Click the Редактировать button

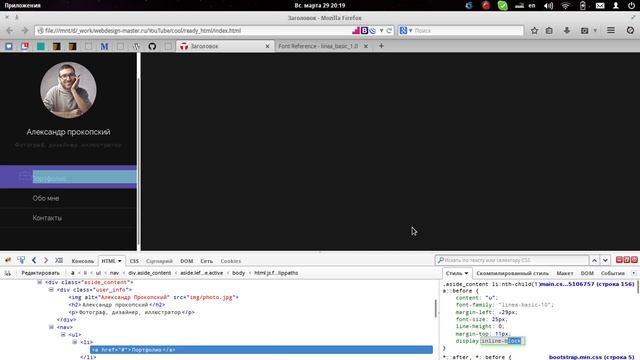40,273
